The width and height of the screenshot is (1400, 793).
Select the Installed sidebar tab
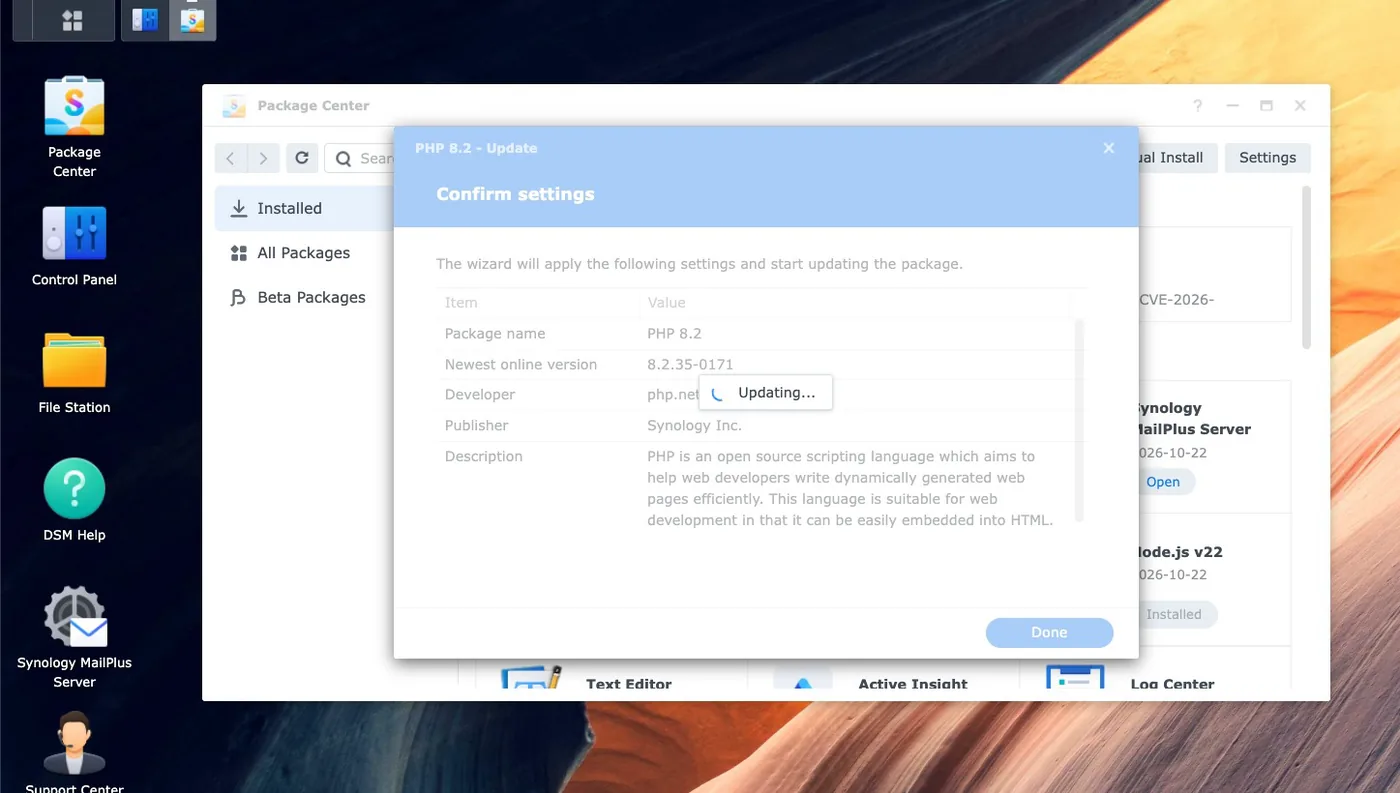(305, 208)
